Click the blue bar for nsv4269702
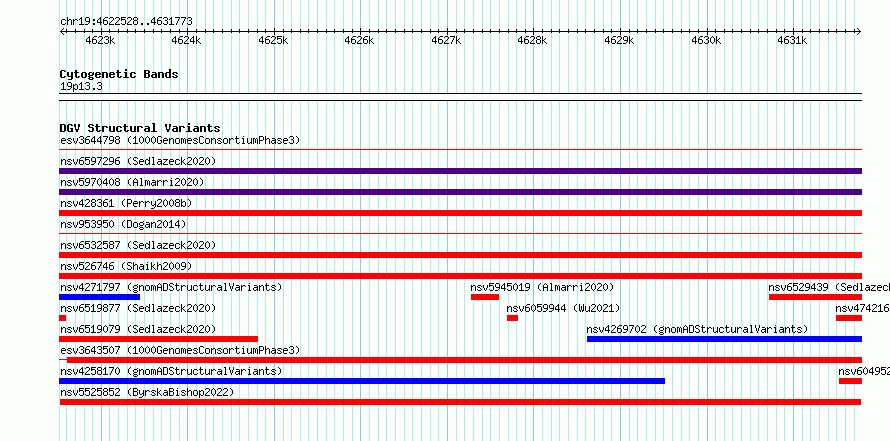Viewport: 890px width, 441px height. 724,339
